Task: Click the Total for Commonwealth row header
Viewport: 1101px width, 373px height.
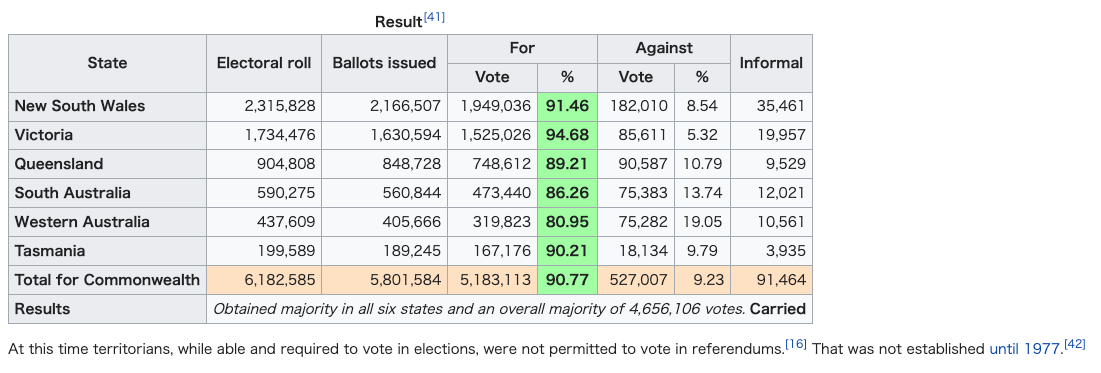Action: coord(107,280)
